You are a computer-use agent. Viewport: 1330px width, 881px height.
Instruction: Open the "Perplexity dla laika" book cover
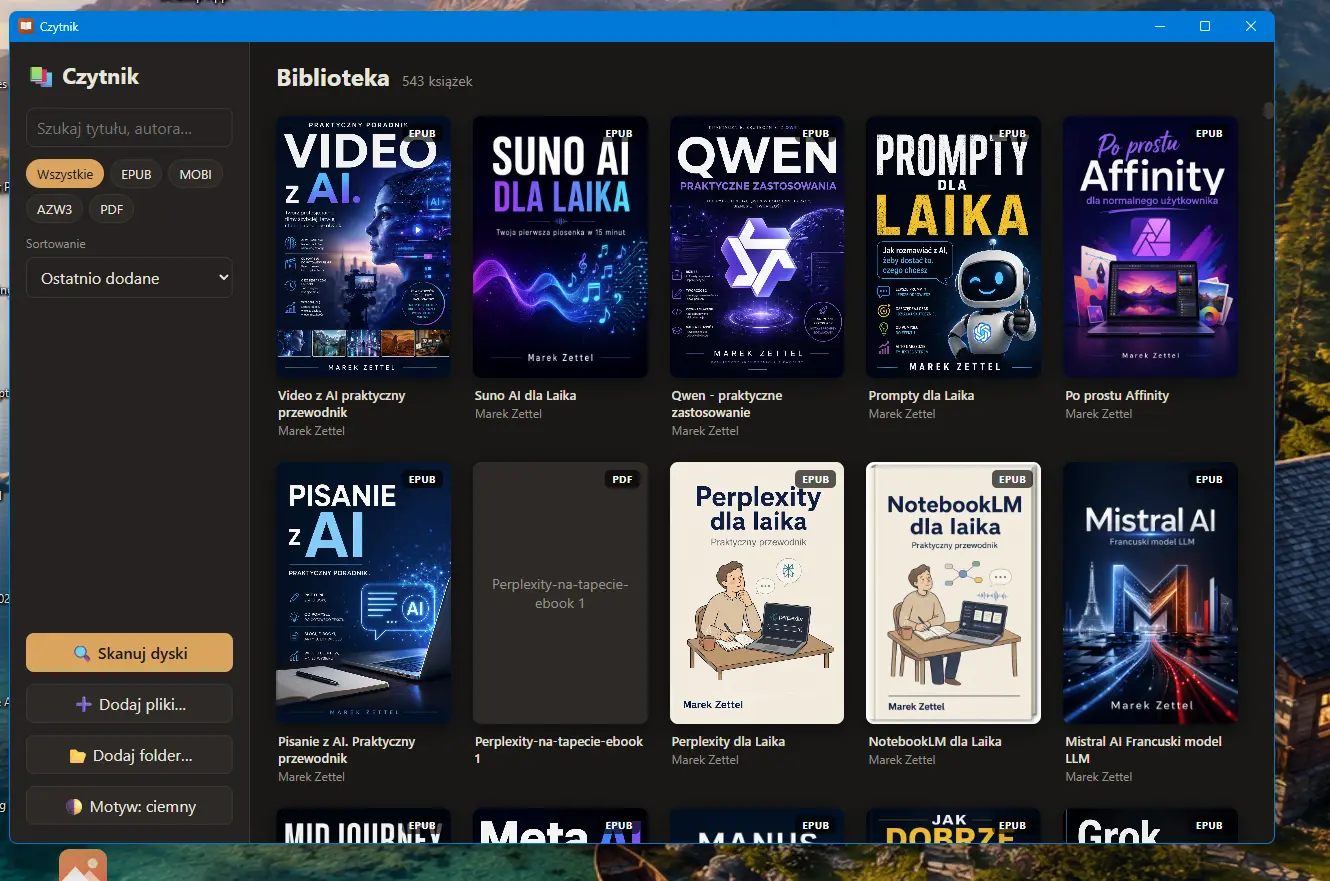(x=757, y=593)
